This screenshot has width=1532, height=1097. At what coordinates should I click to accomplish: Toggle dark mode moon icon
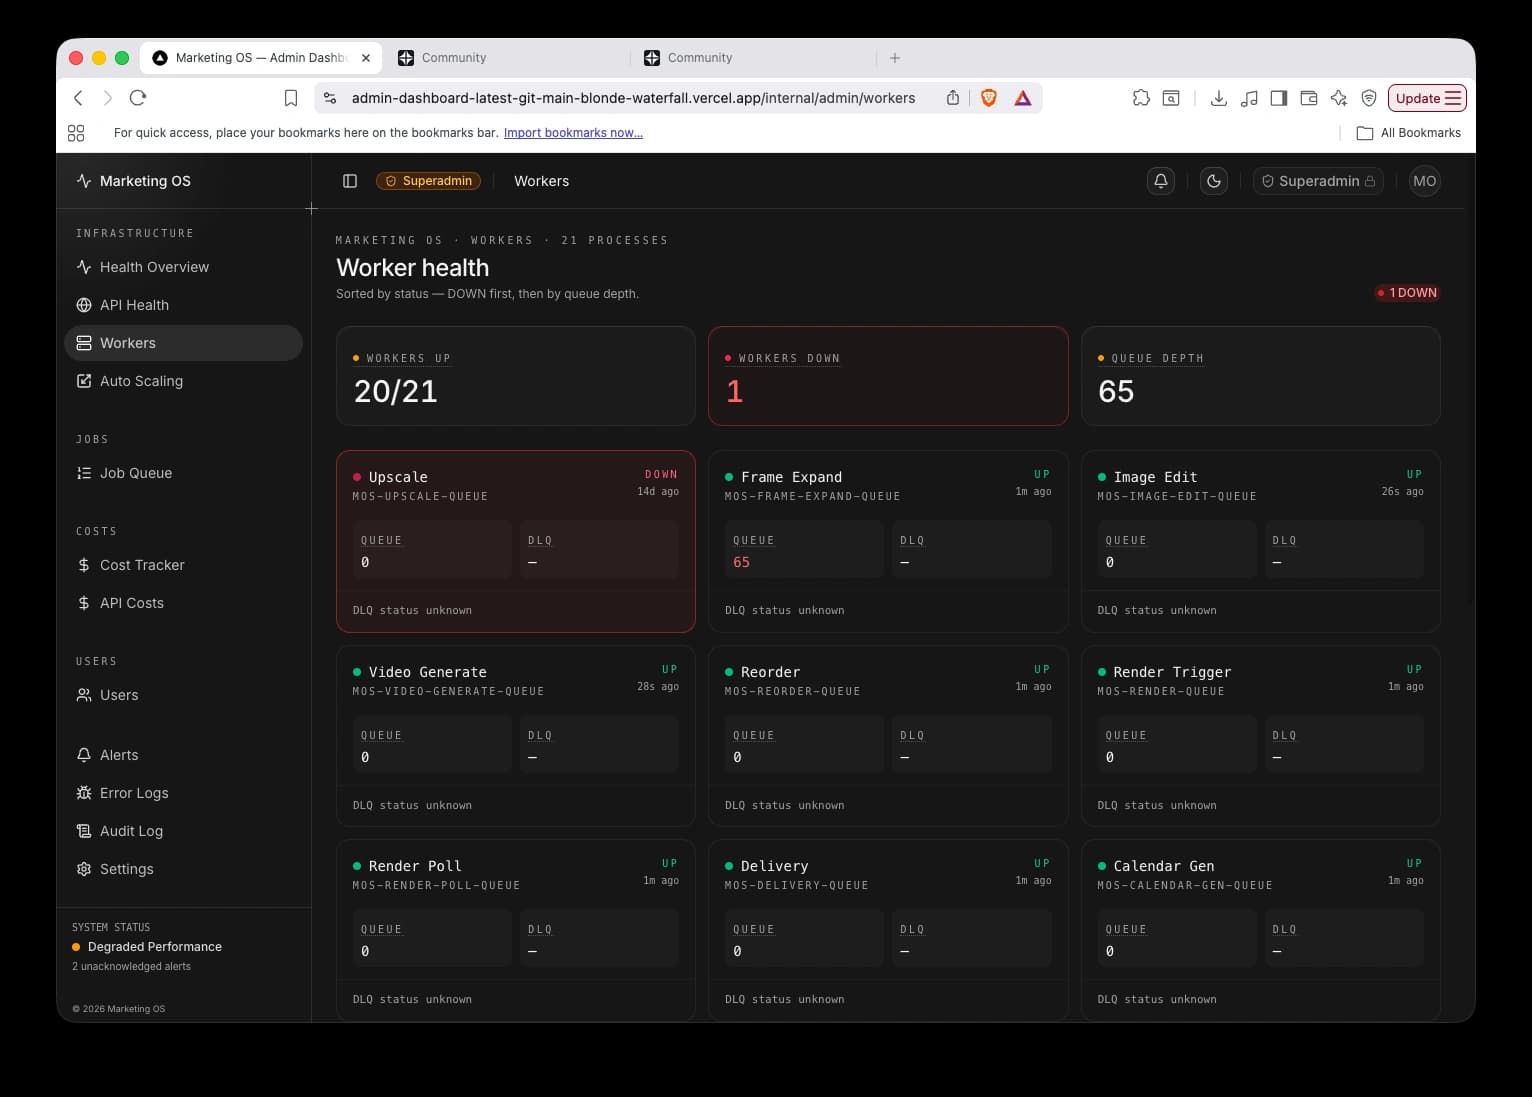tap(1214, 181)
